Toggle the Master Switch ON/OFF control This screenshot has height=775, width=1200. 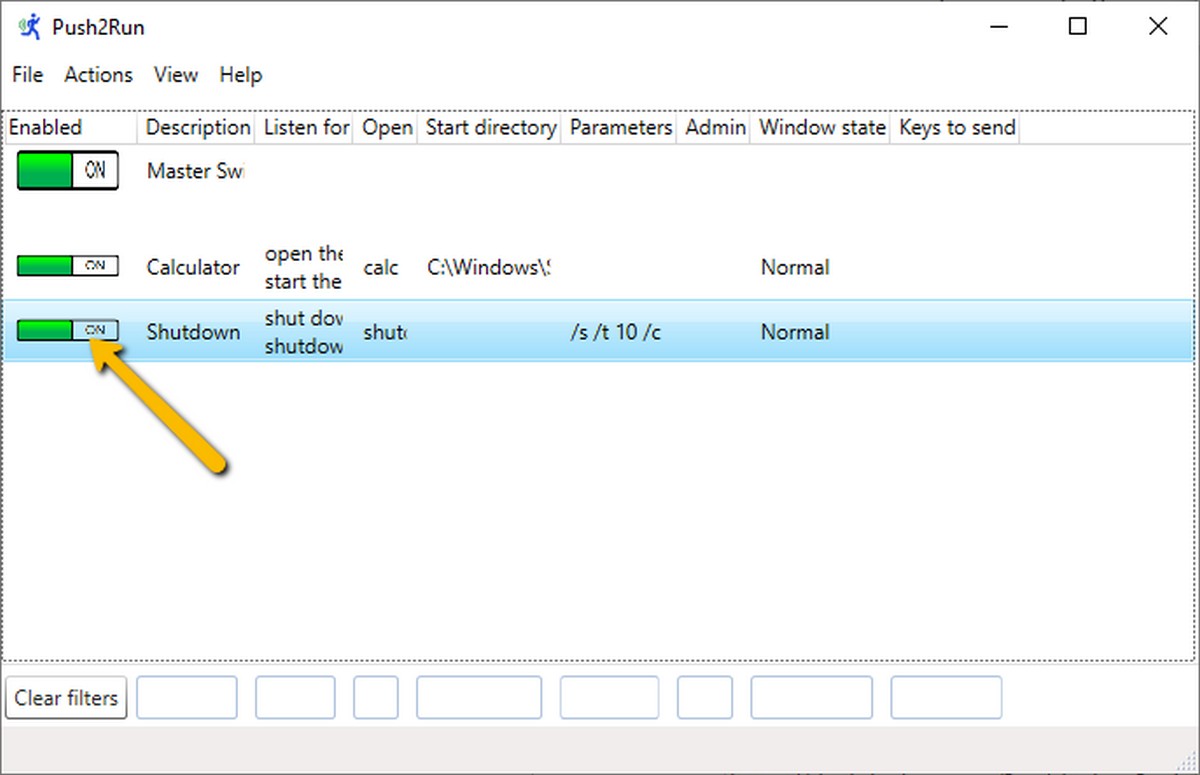coord(68,171)
